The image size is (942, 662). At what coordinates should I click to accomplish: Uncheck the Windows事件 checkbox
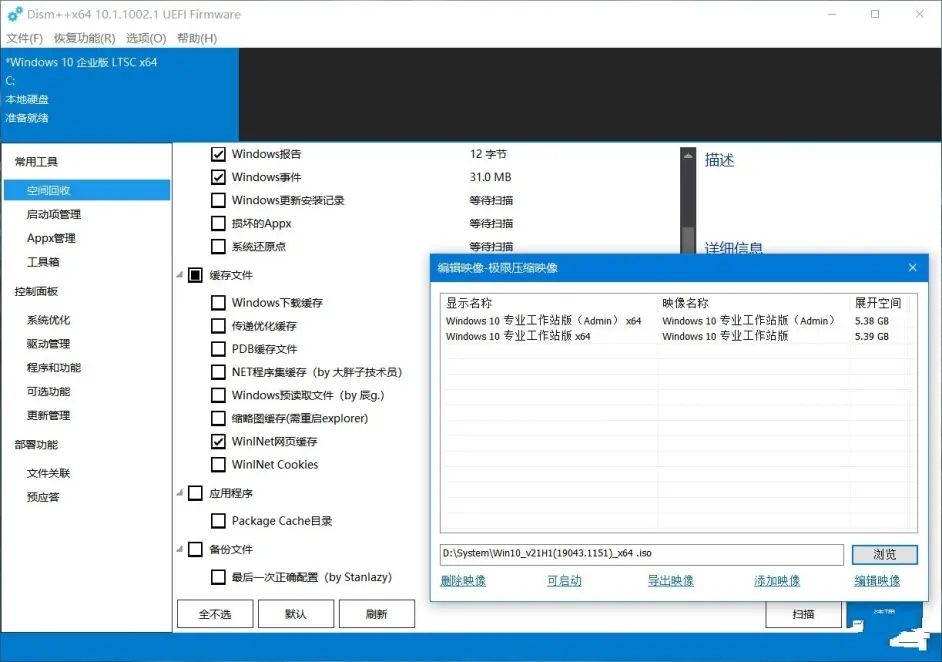pos(218,177)
